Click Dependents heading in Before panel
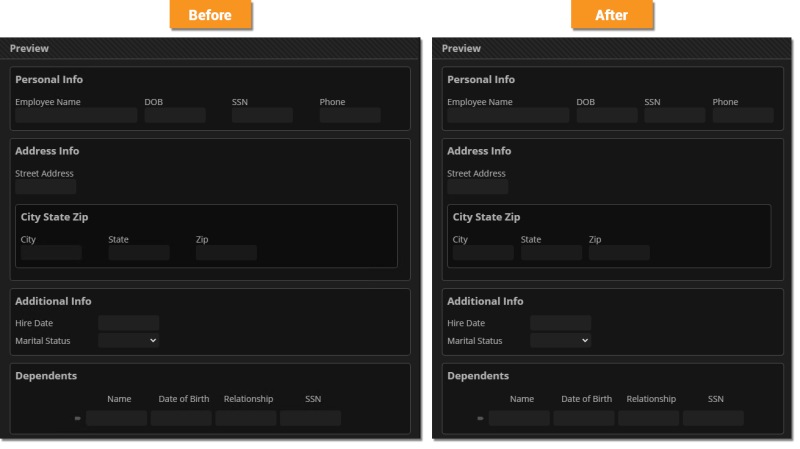 (x=46, y=376)
